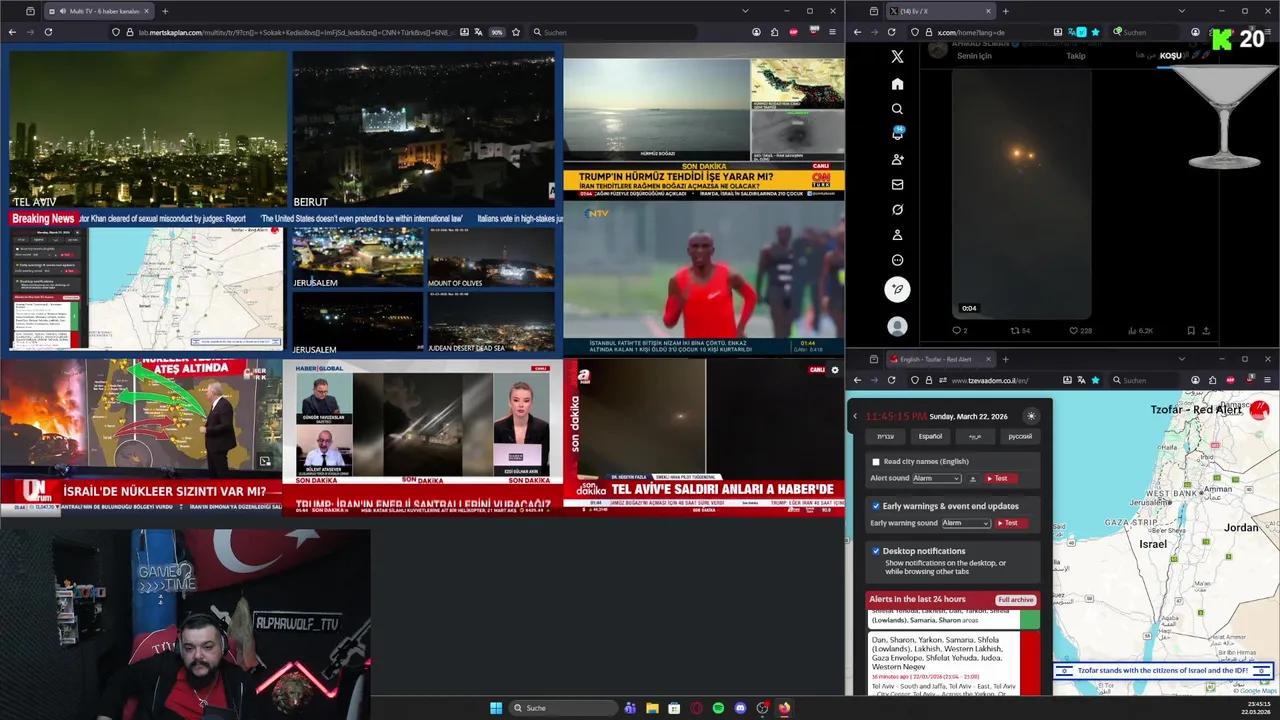Viewport: 1280px width, 720px height.
Task: Click the Windows taskbar Suche search box
Action: pos(562,708)
